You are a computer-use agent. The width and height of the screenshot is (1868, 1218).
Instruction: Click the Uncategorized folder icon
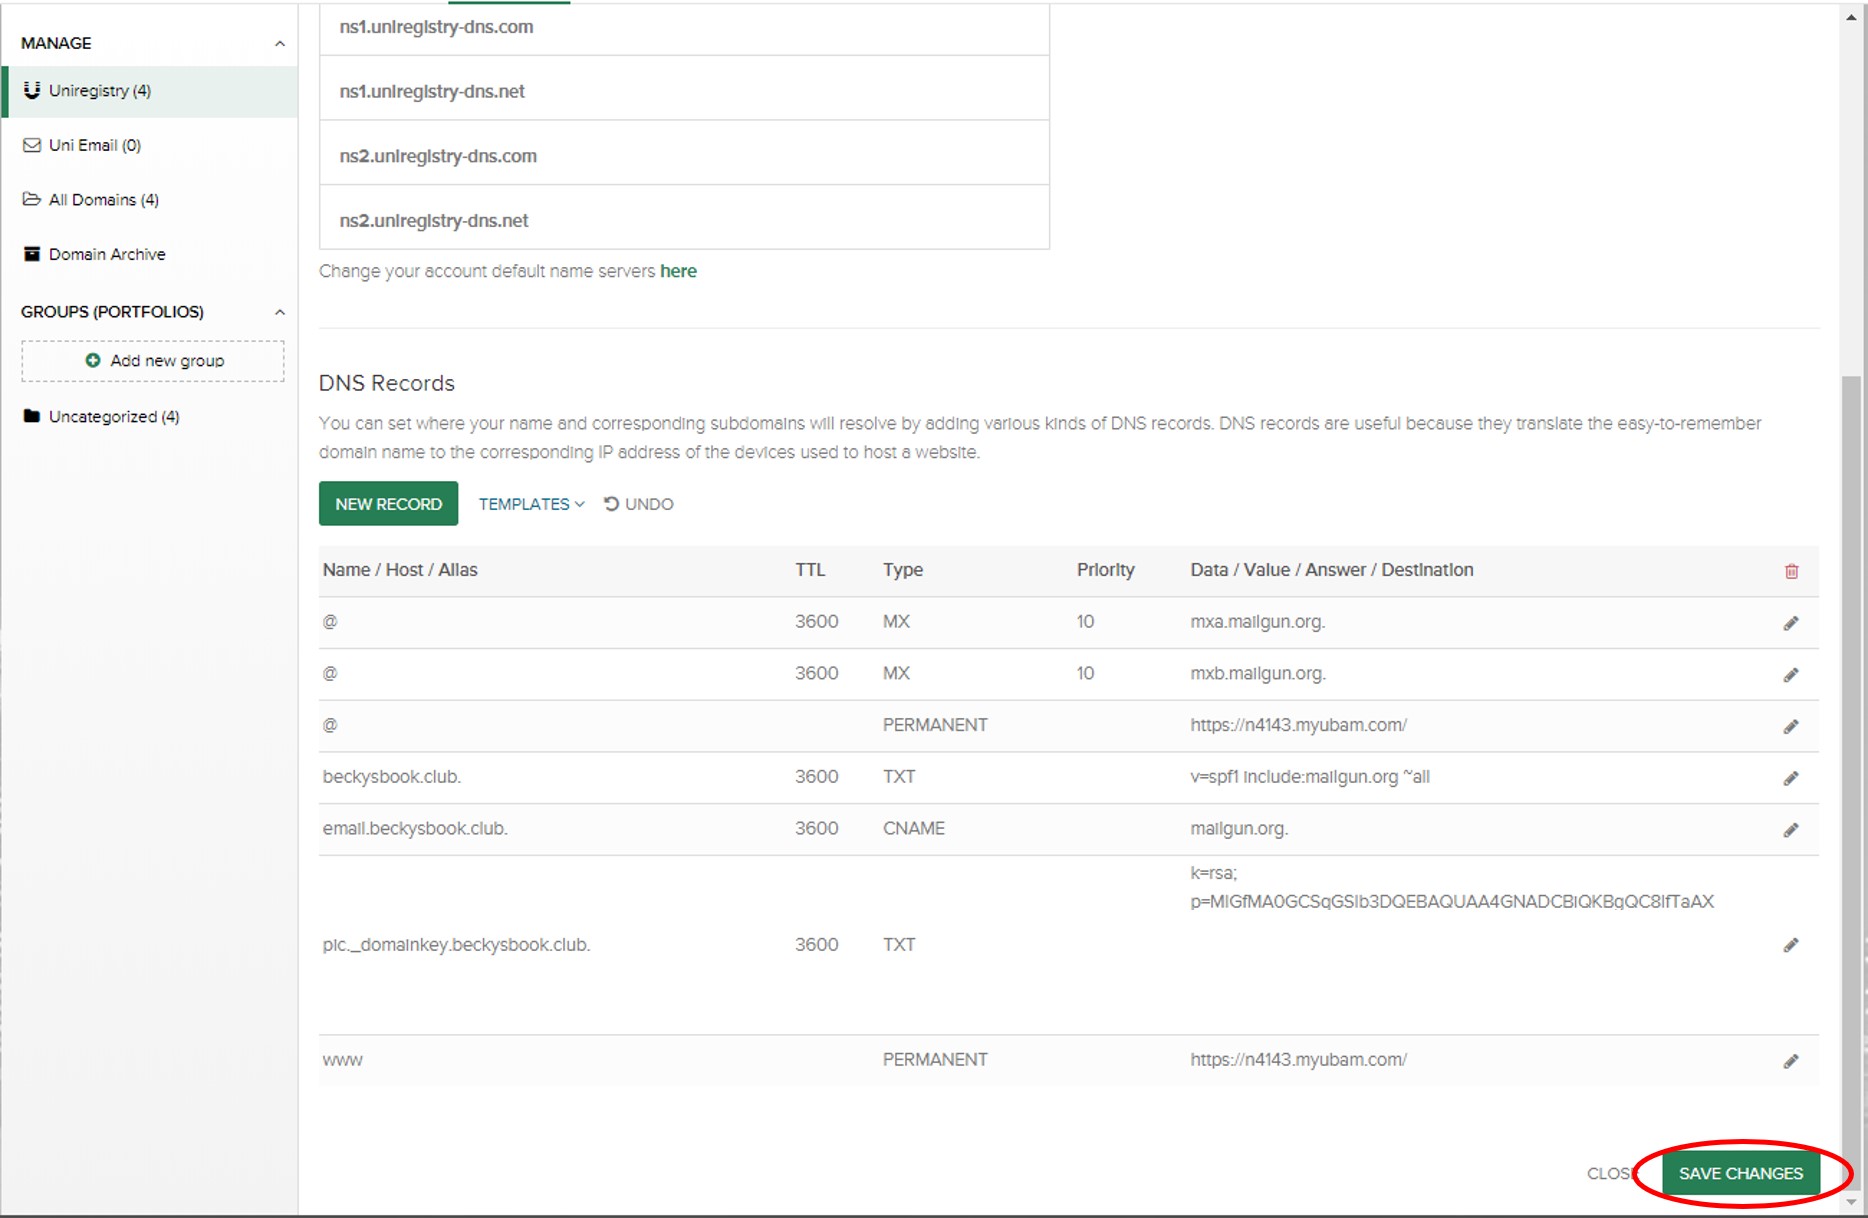32,416
